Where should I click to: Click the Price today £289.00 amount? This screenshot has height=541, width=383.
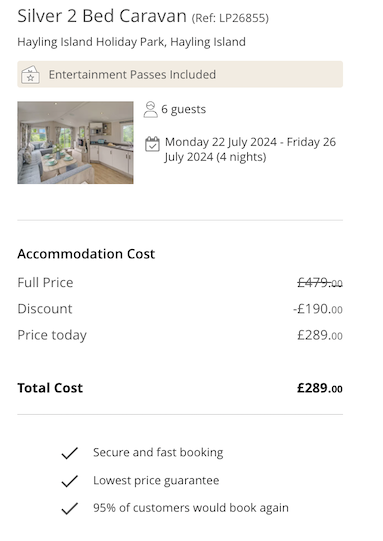click(320, 335)
